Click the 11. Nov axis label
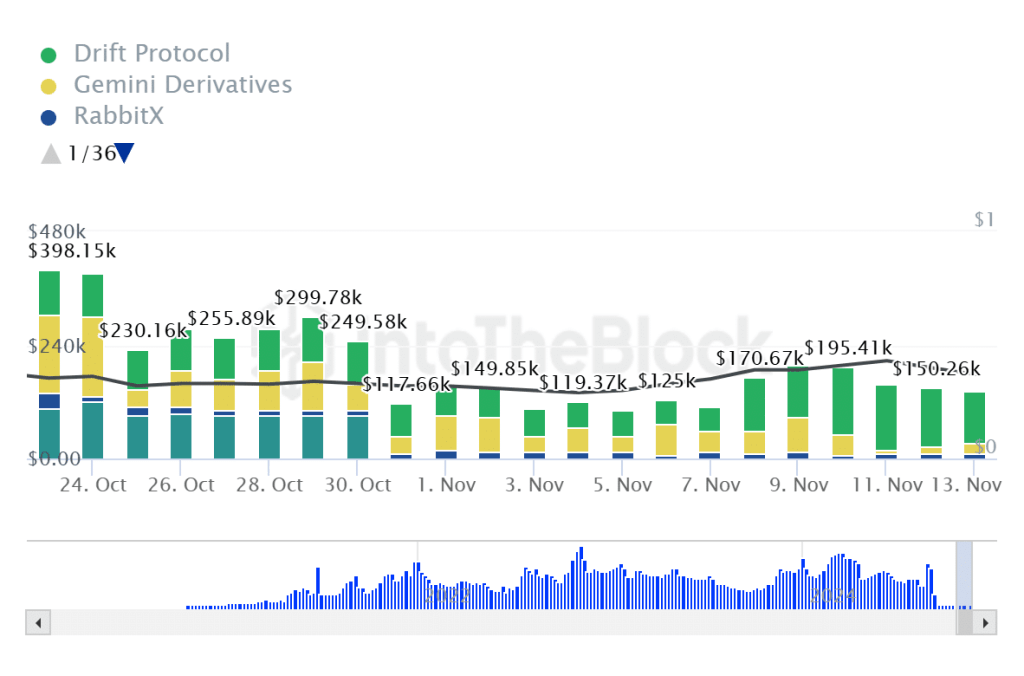 [887, 485]
